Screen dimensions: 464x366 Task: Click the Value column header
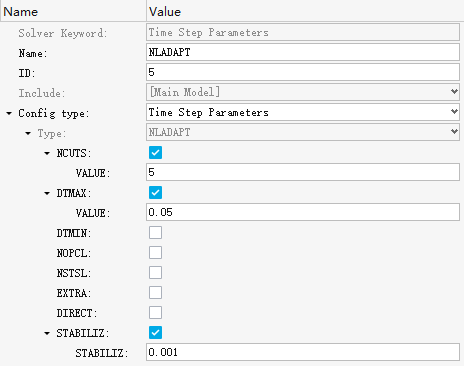(x=305, y=11)
